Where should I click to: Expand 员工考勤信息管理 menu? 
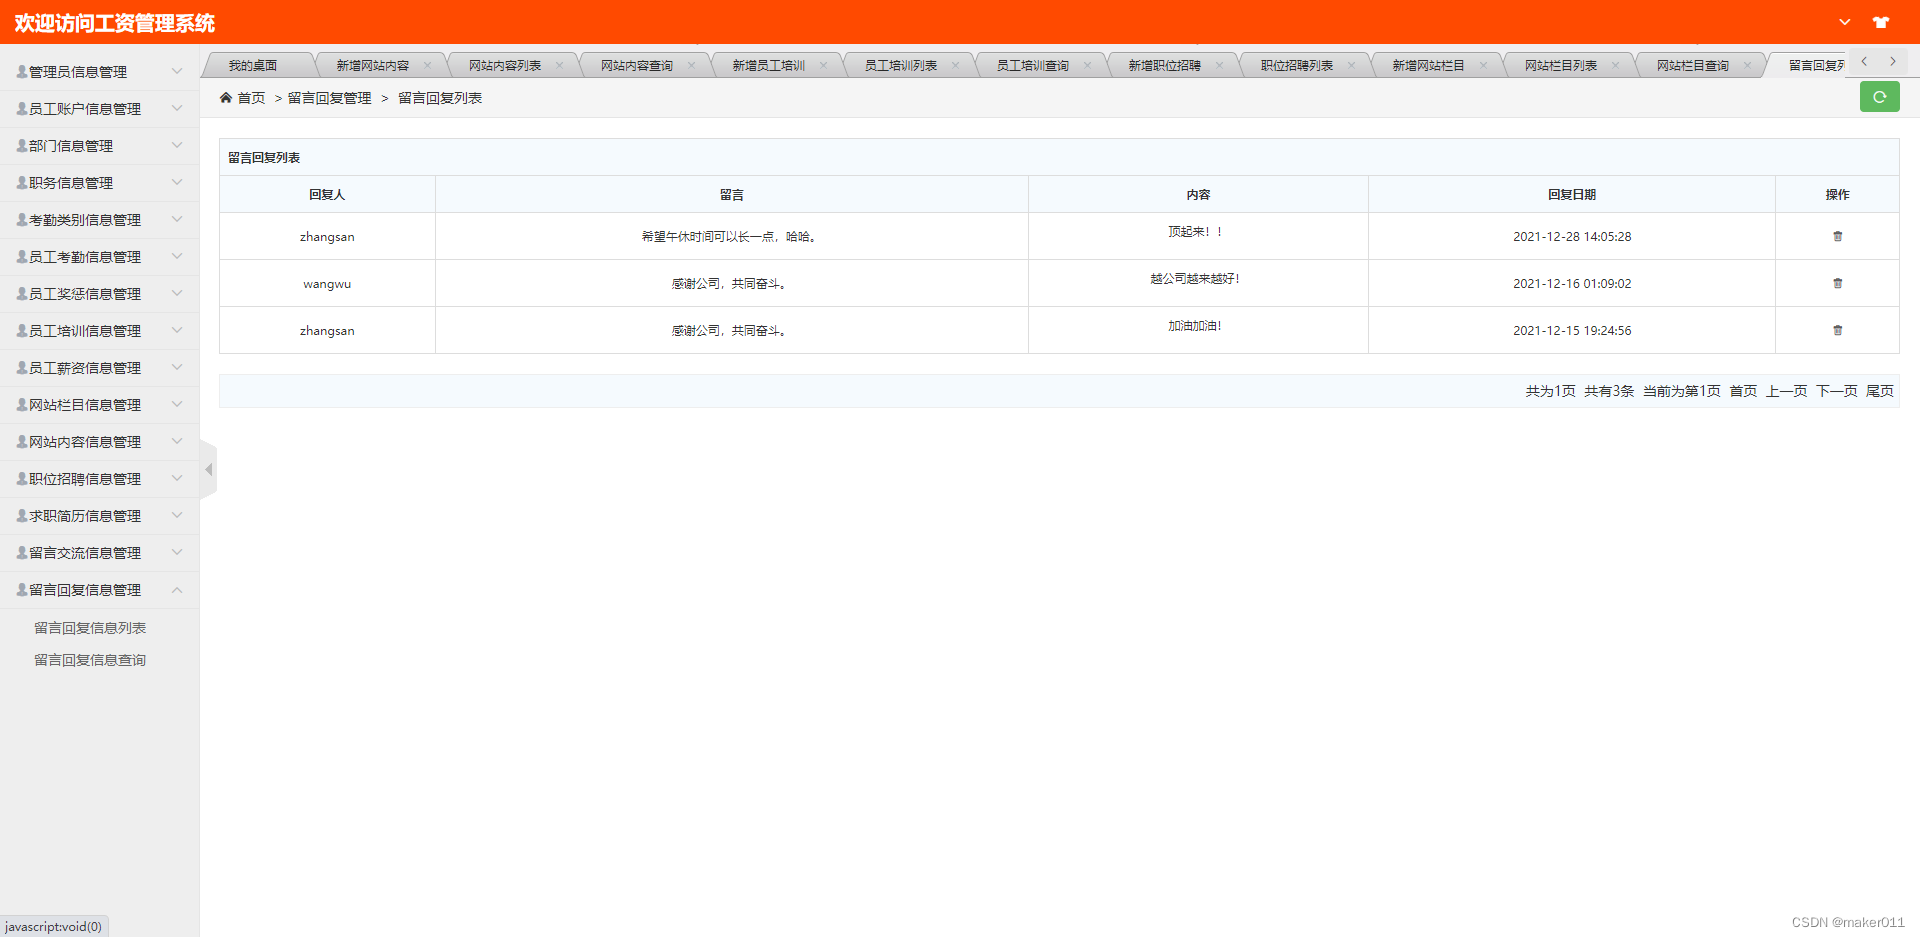pos(99,257)
